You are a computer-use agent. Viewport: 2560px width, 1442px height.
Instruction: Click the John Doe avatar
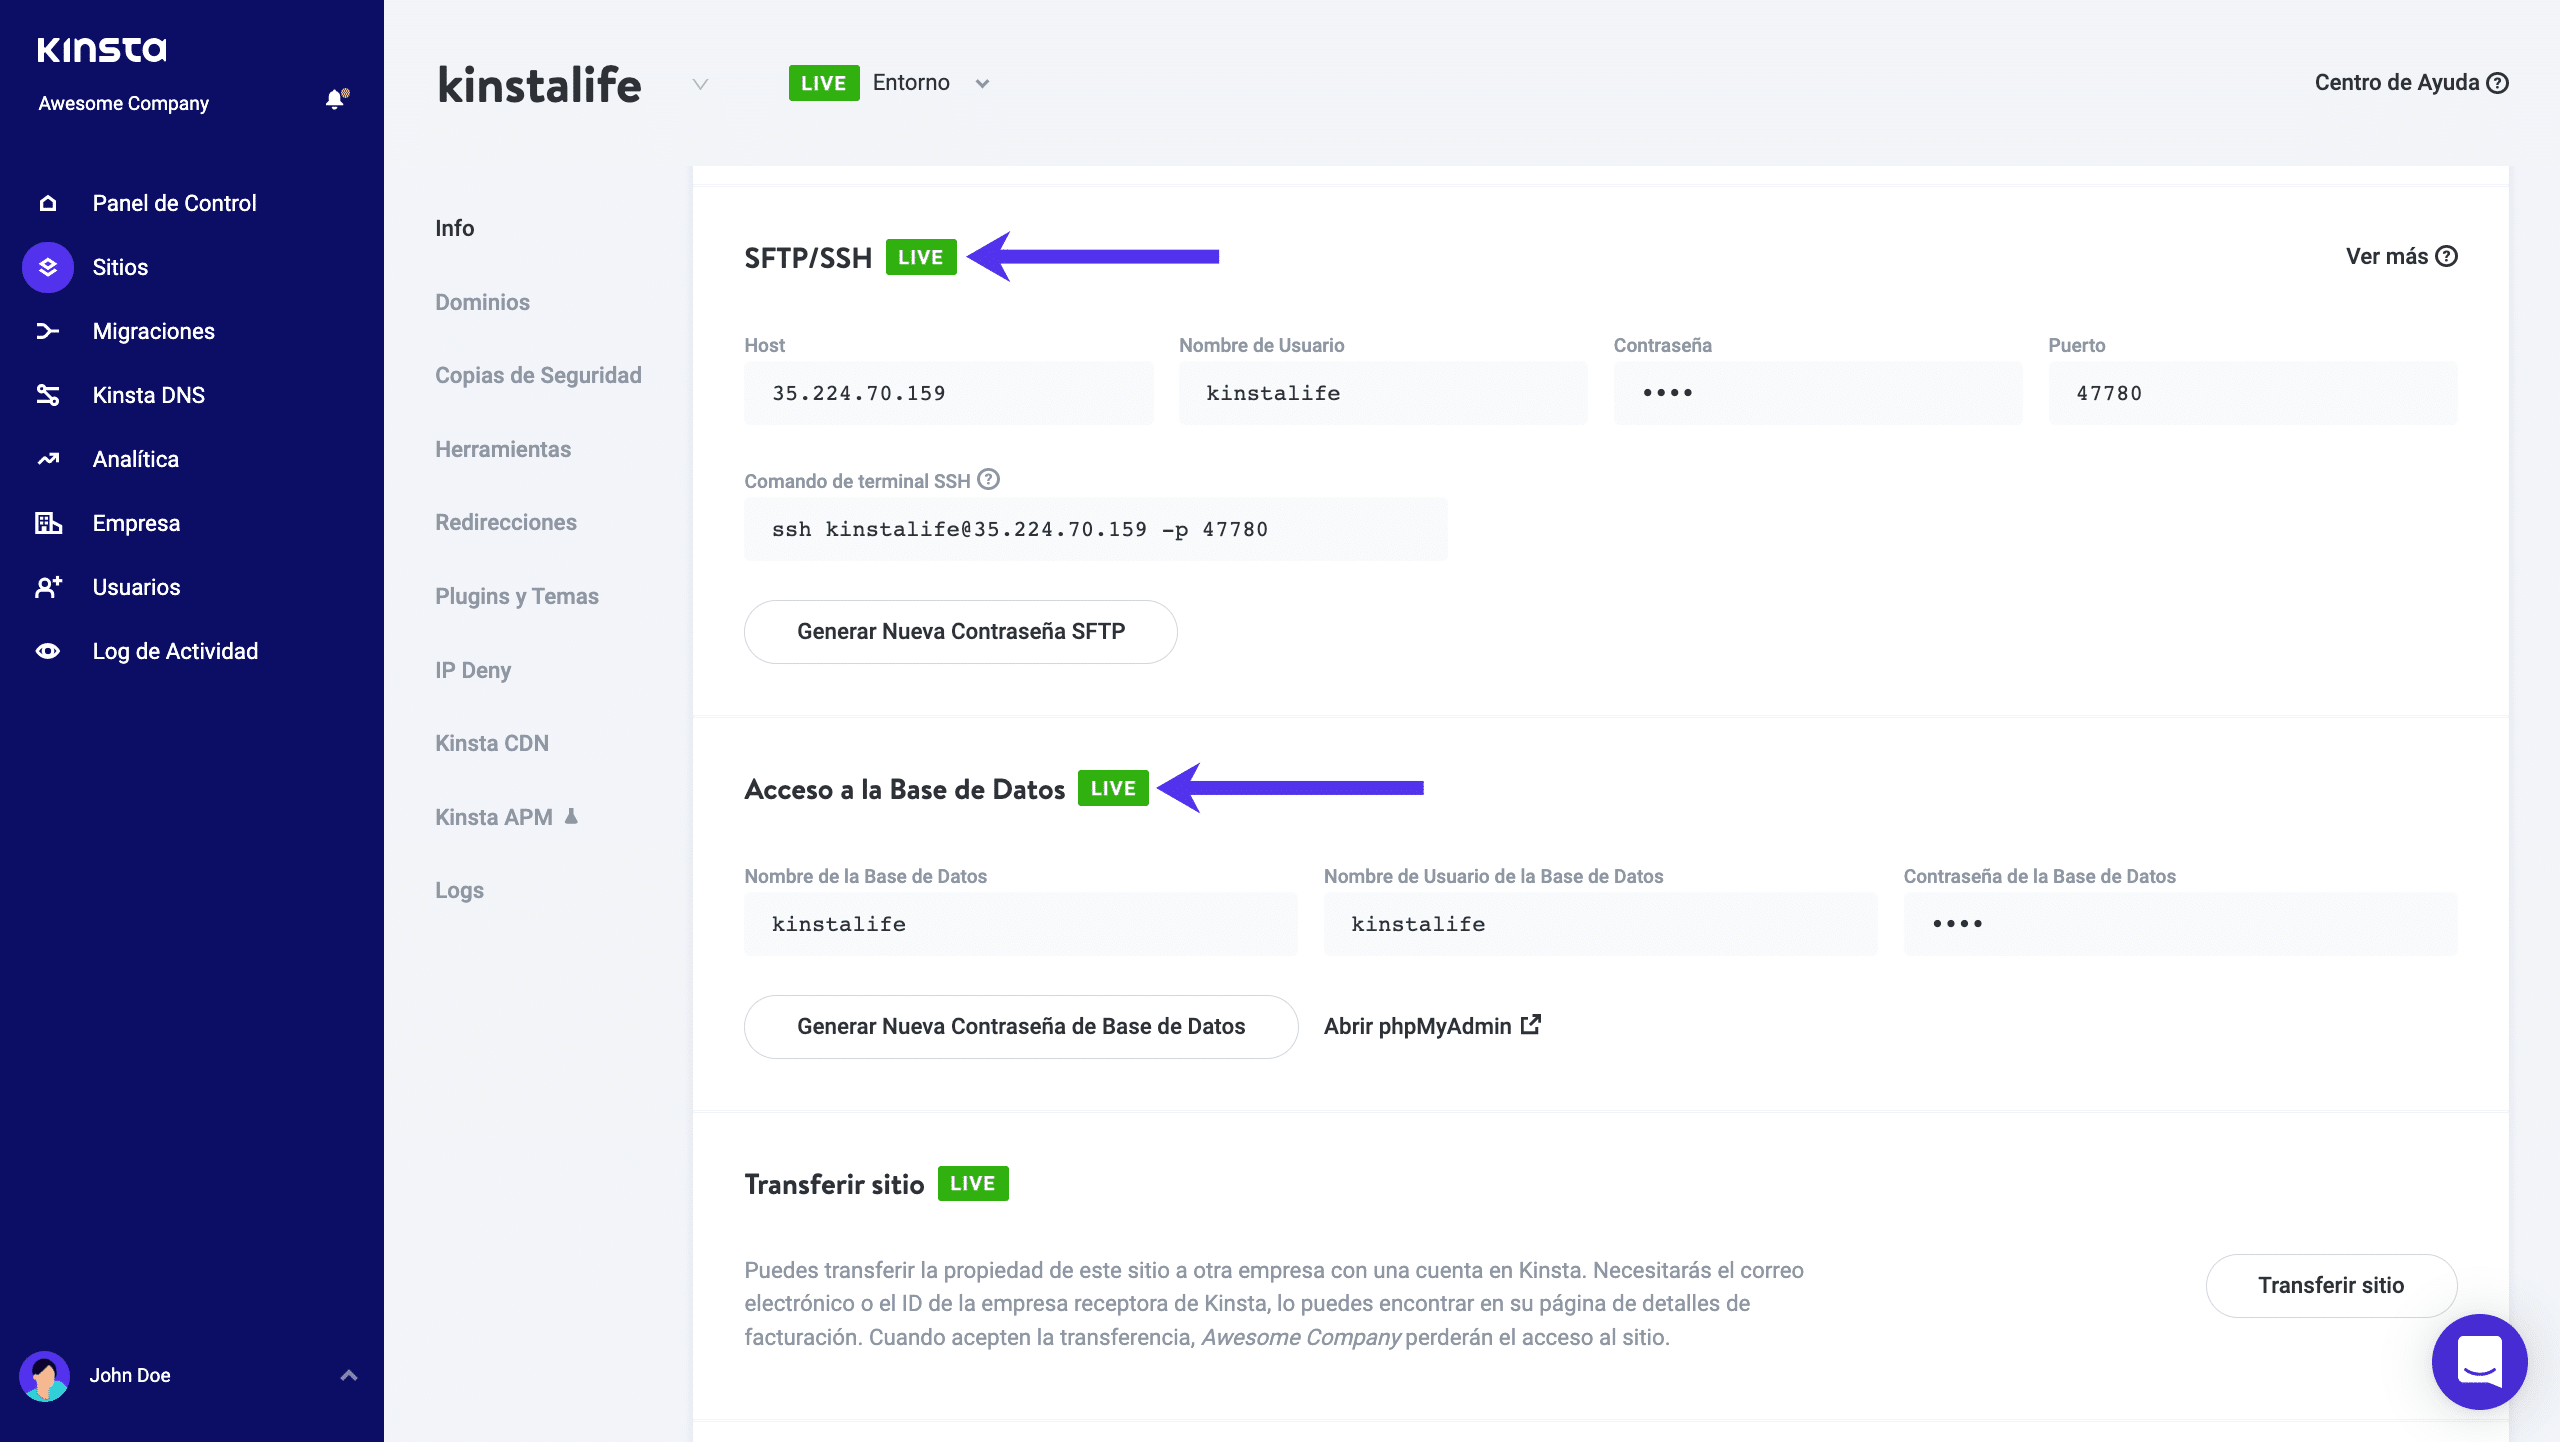click(x=44, y=1376)
